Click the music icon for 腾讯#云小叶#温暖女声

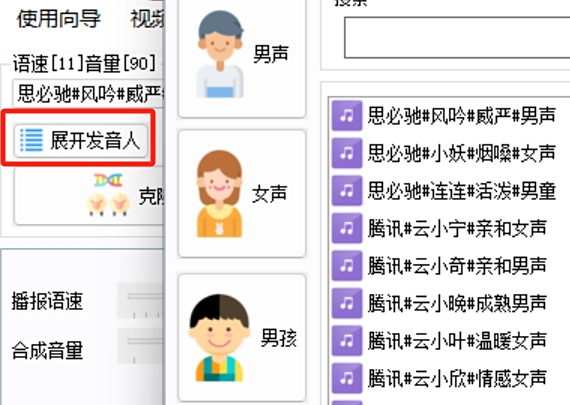tap(347, 340)
